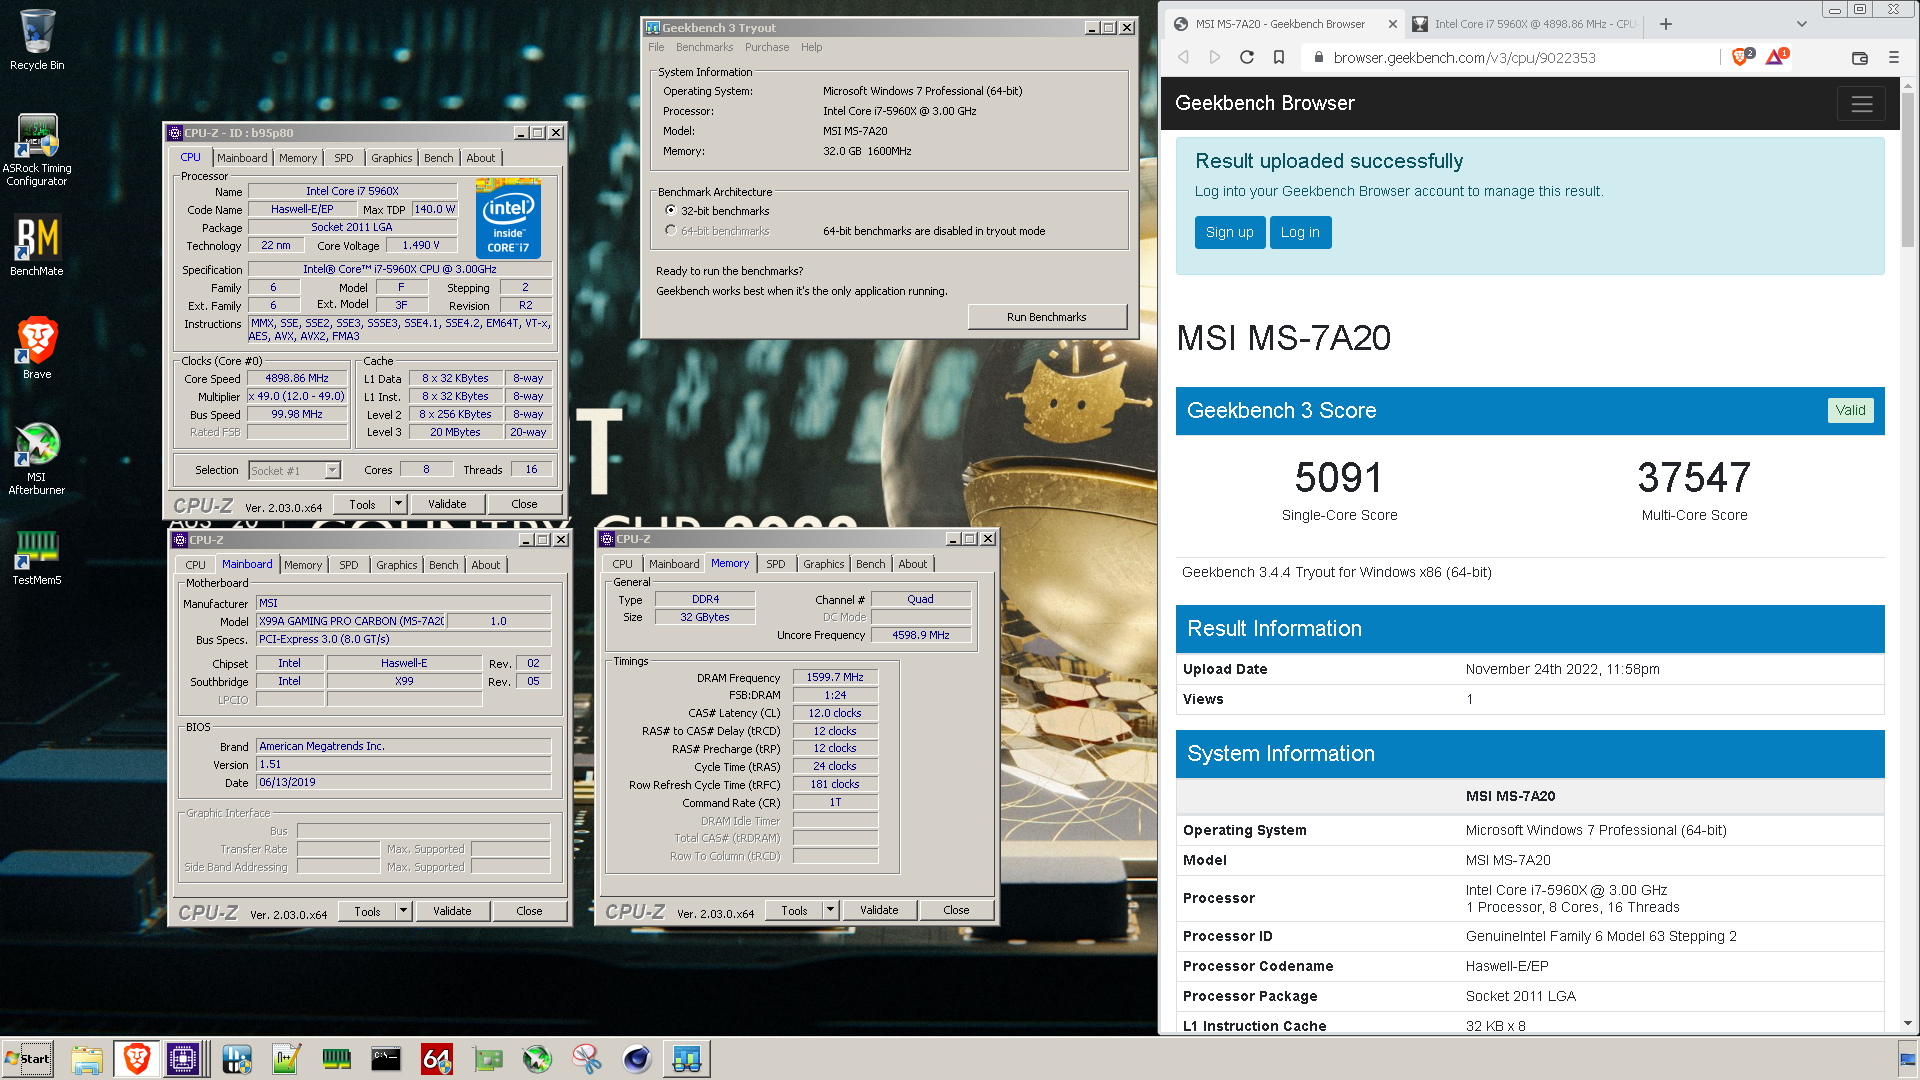Image resolution: width=1920 pixels, height=1080 pixels.
Task: Click the Intel inside Core i7 logo
Action: 509,218
